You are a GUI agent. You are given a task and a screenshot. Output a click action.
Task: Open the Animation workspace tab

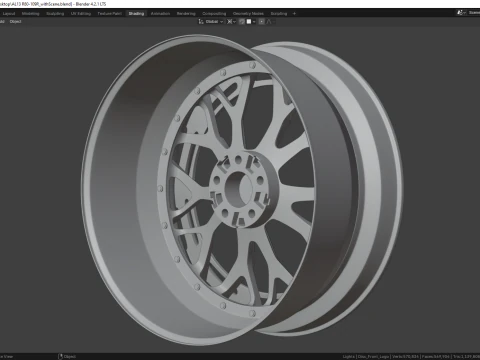(160, 14)
